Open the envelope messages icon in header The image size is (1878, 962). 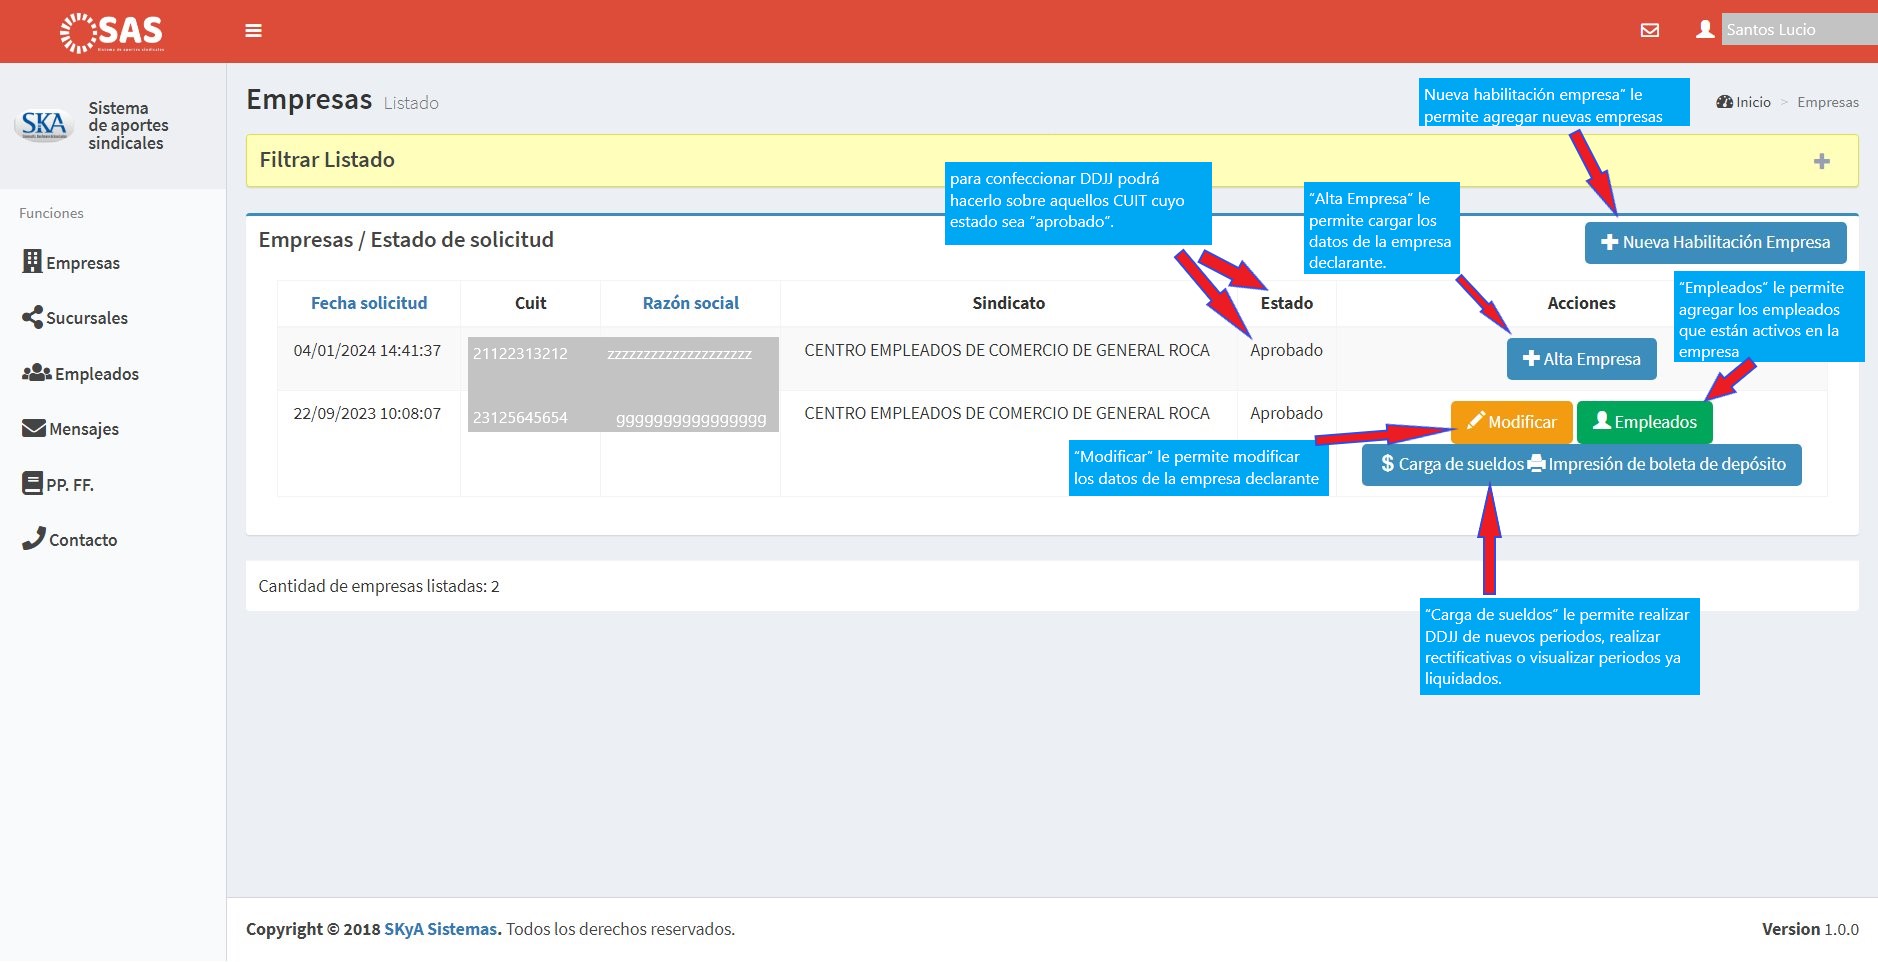1649,30
